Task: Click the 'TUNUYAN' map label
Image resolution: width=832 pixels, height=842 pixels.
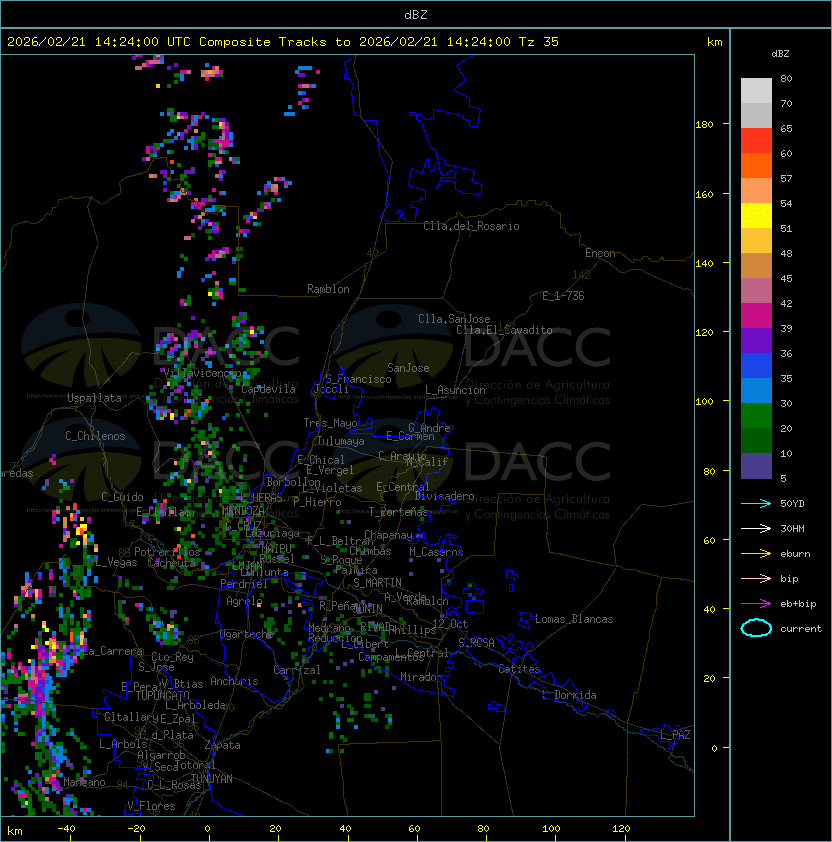Action: pos(212,779)
